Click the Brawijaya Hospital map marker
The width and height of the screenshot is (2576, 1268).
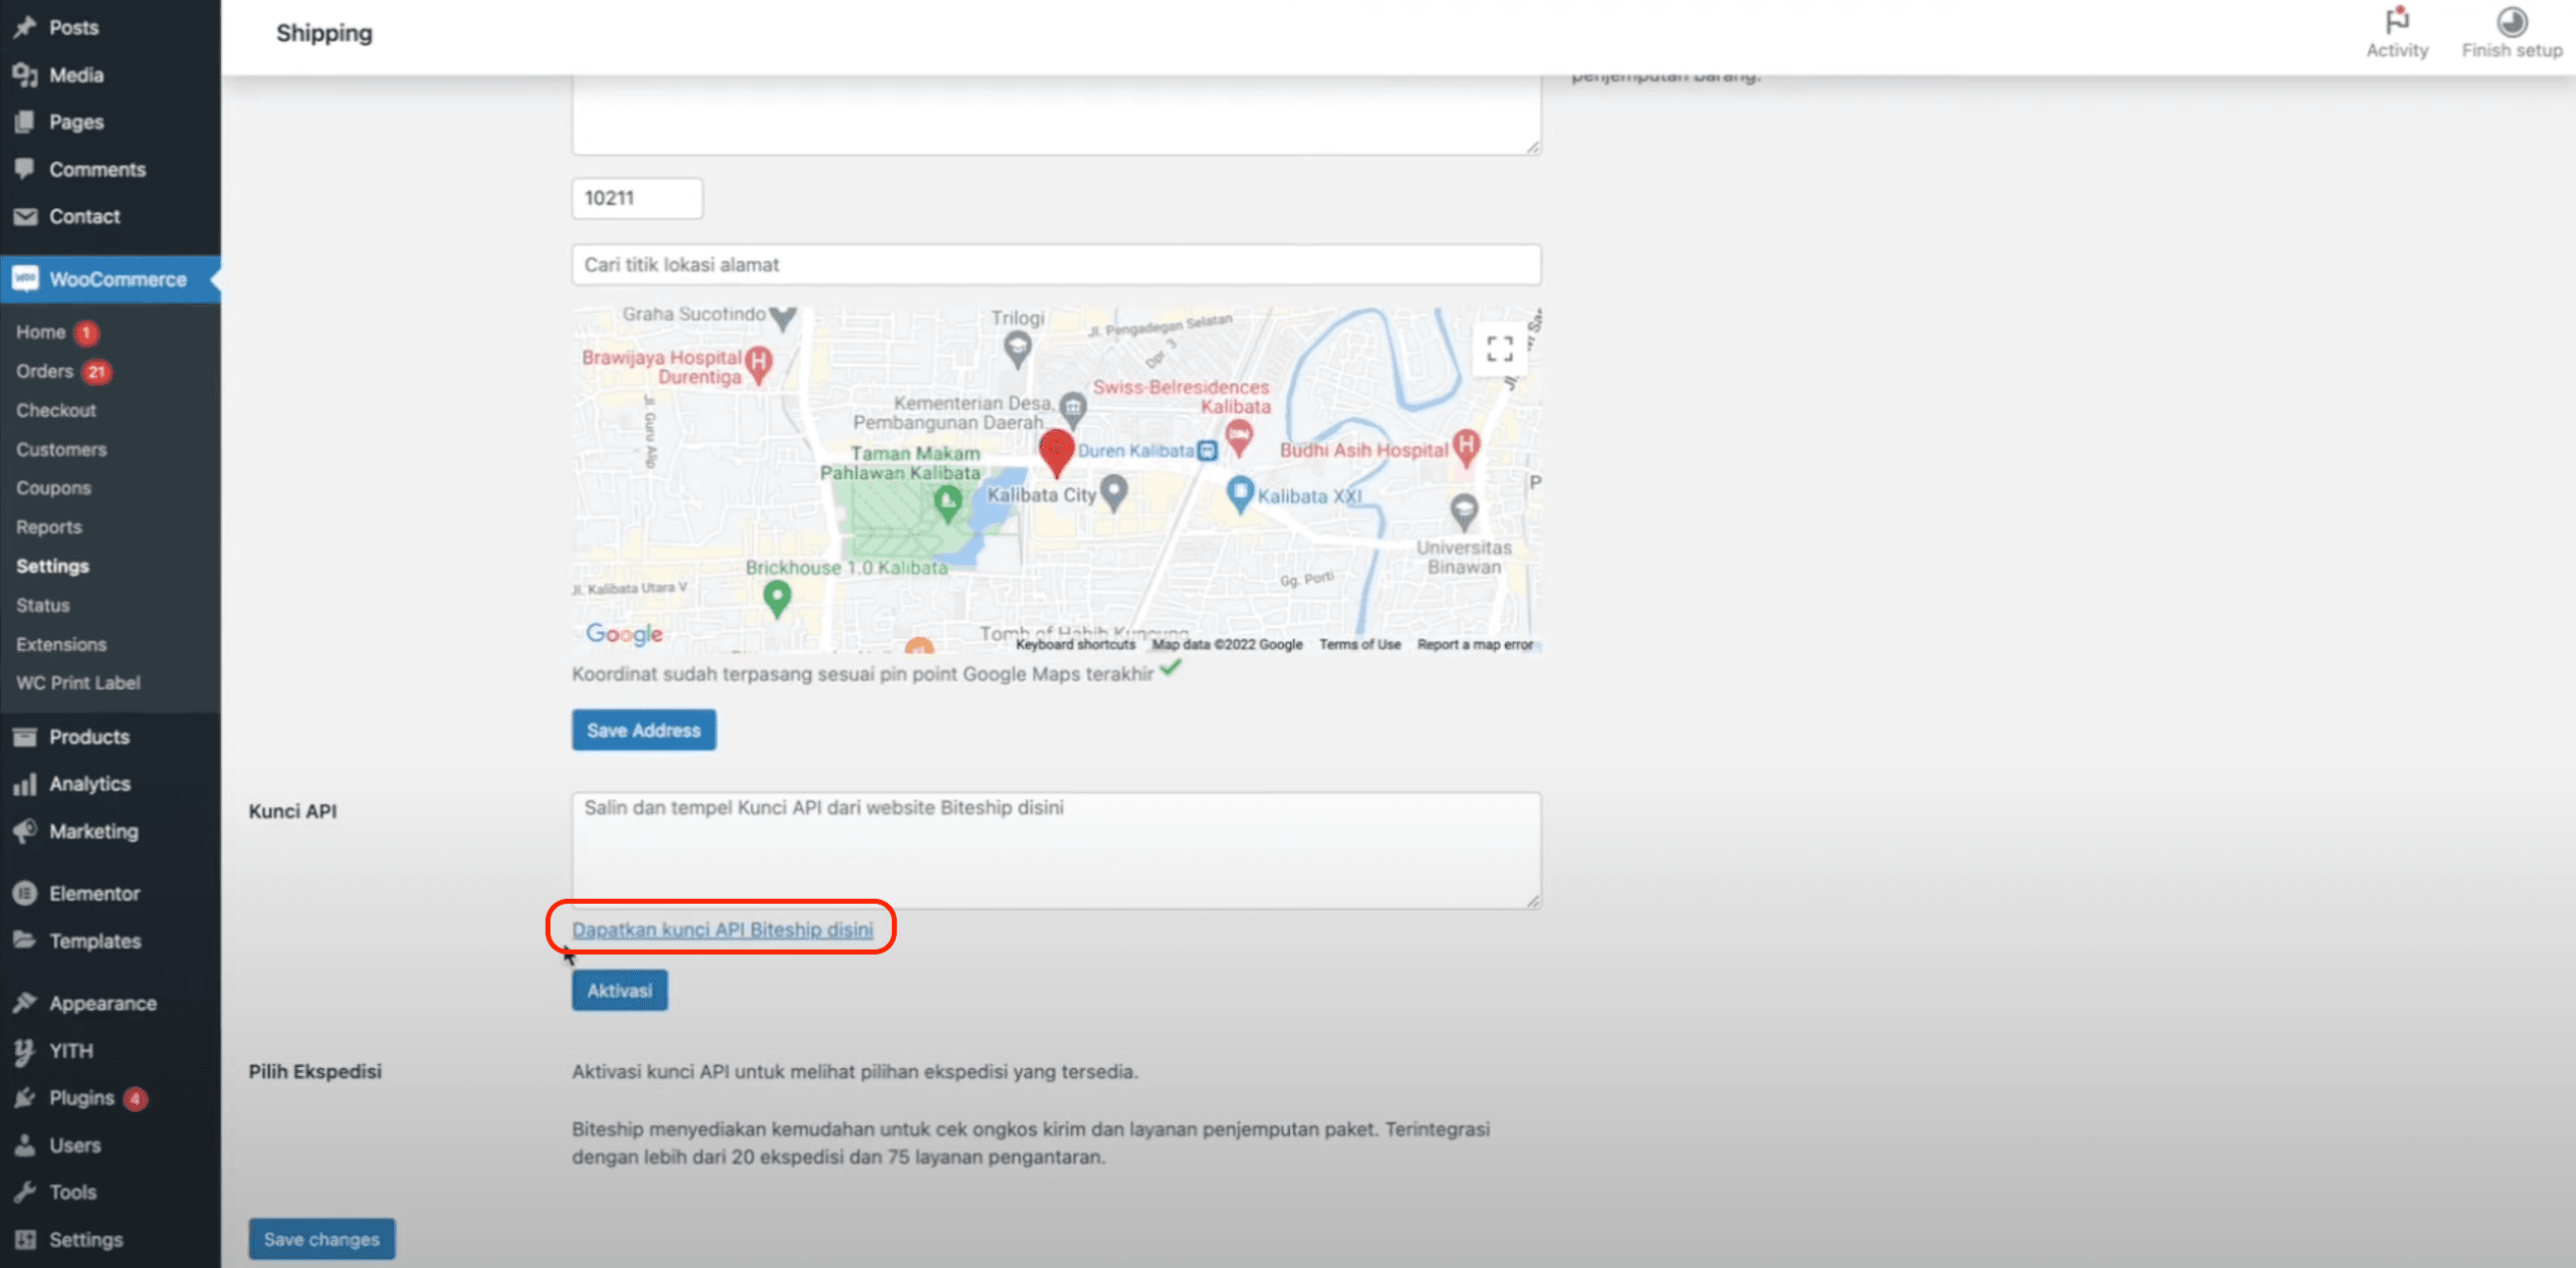tap(759, 364)
